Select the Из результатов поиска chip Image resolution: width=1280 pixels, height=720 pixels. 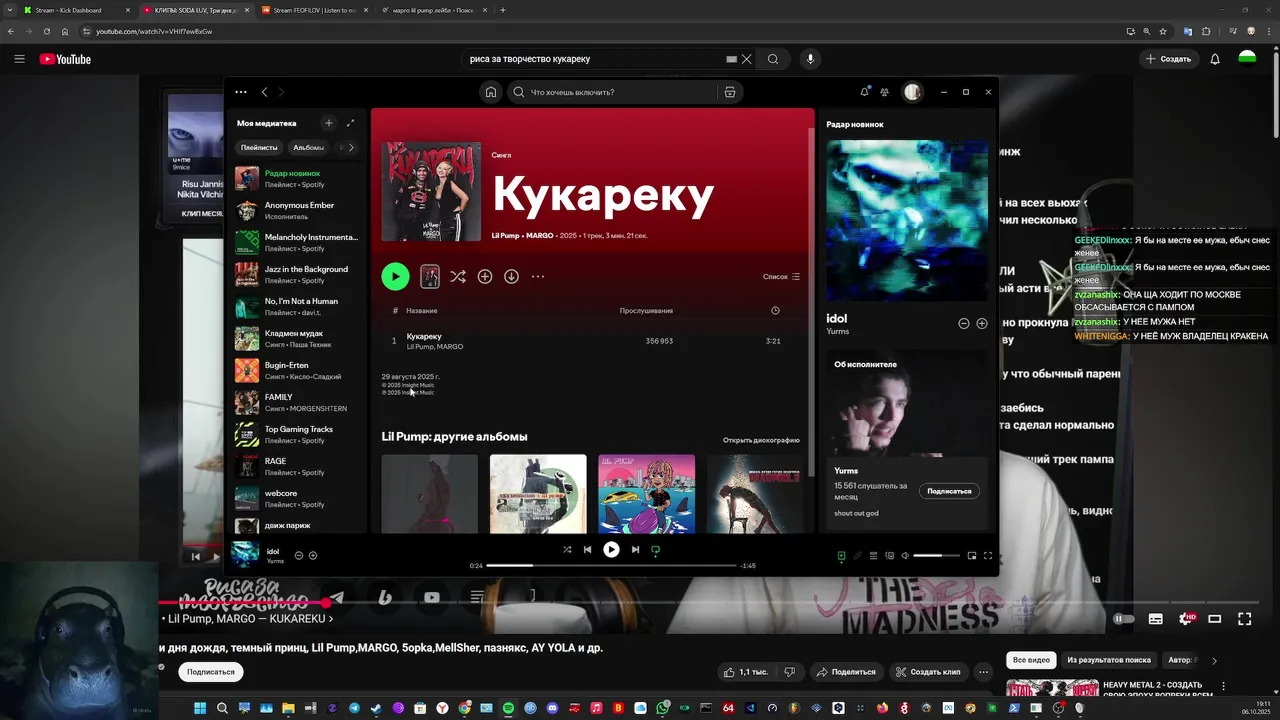[1108, 660]
